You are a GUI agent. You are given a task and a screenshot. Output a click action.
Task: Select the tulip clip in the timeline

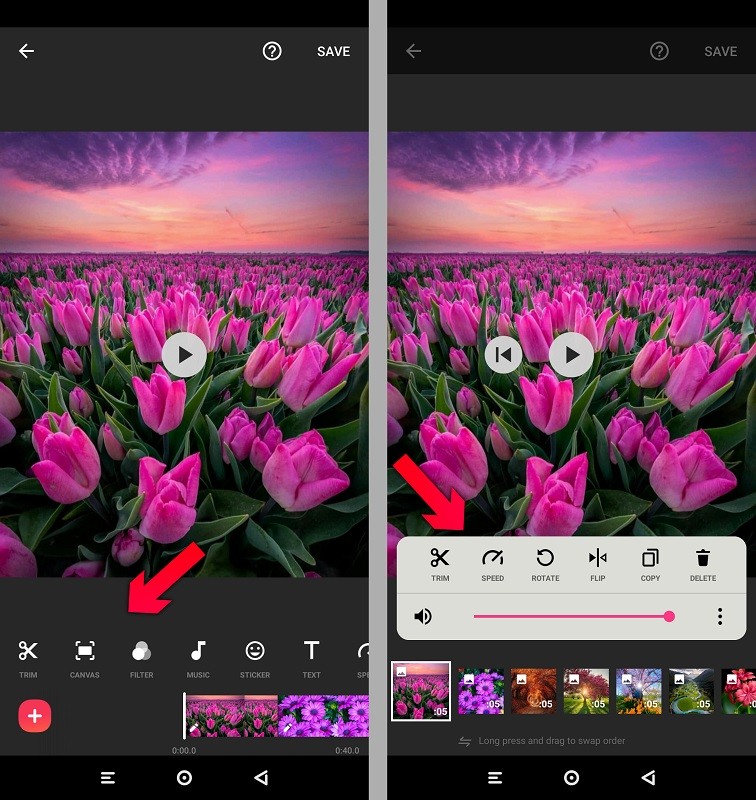pyautogui.click(x=232, y=715)
